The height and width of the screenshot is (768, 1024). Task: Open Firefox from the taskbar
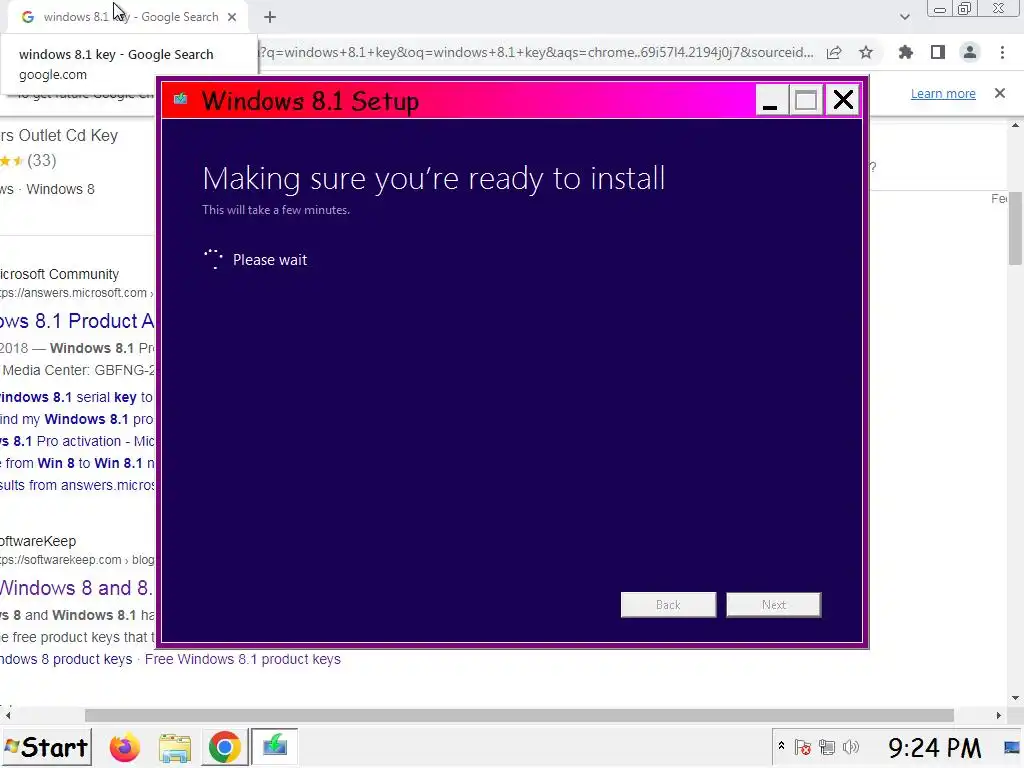(125, 747)
